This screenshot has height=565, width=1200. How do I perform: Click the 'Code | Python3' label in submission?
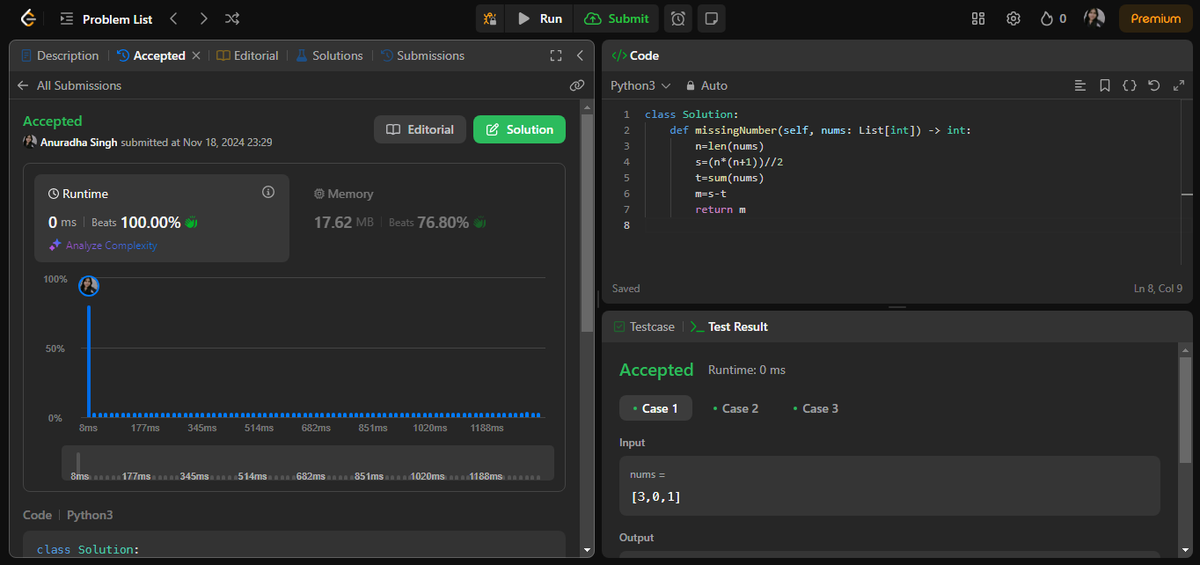(68, 515)
